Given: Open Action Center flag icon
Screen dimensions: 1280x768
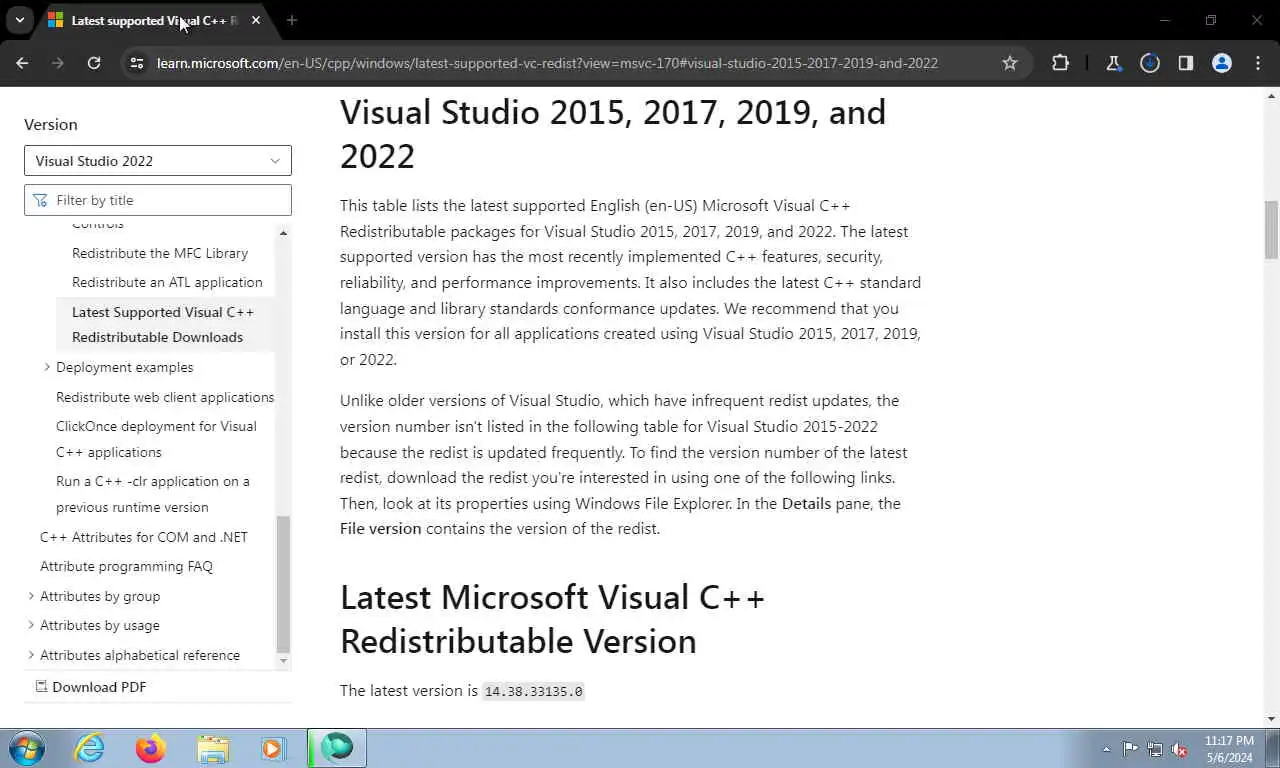Looking at the screenshot, I should point(1130,749).
